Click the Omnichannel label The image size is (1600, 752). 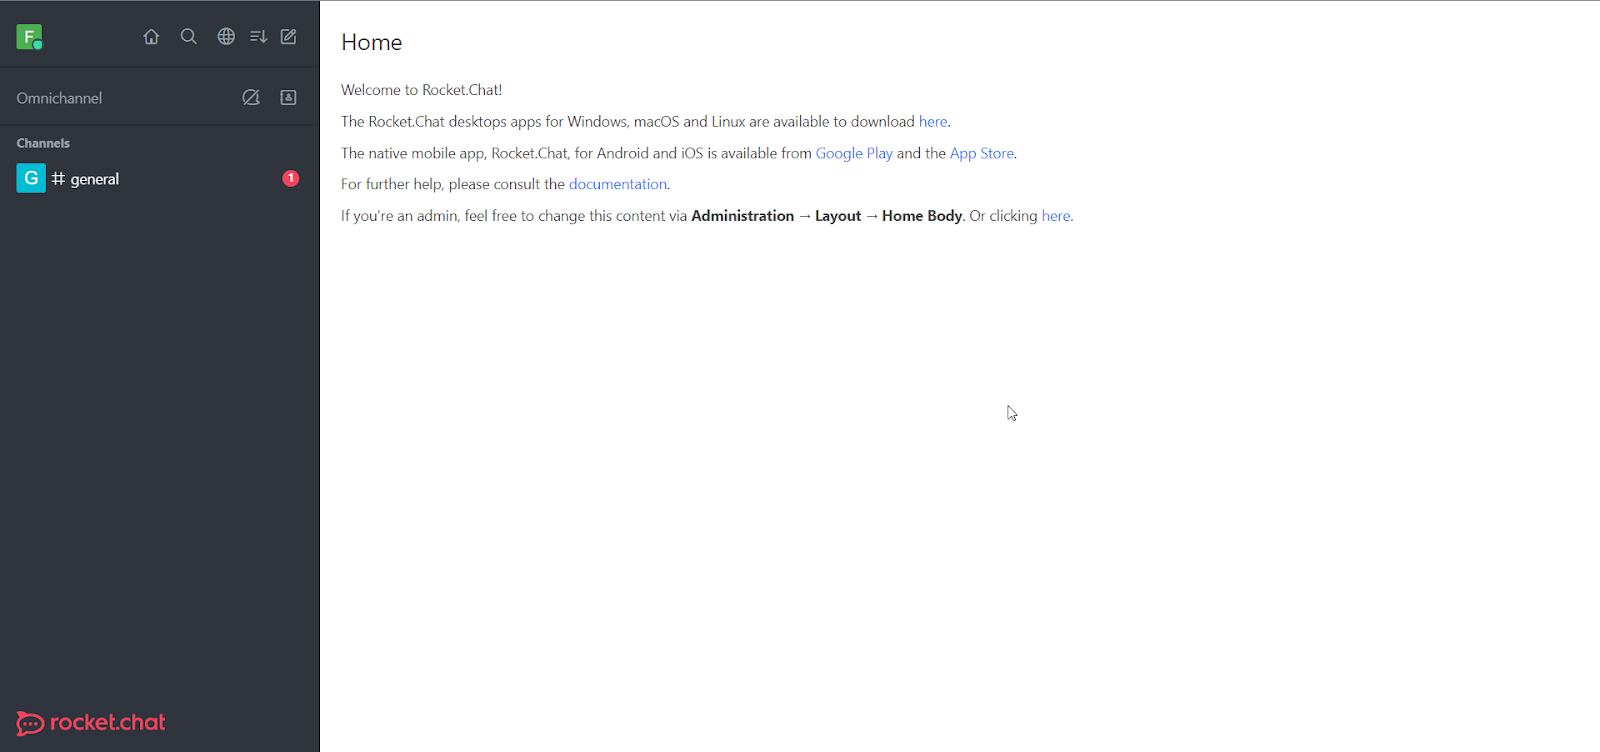59,98
